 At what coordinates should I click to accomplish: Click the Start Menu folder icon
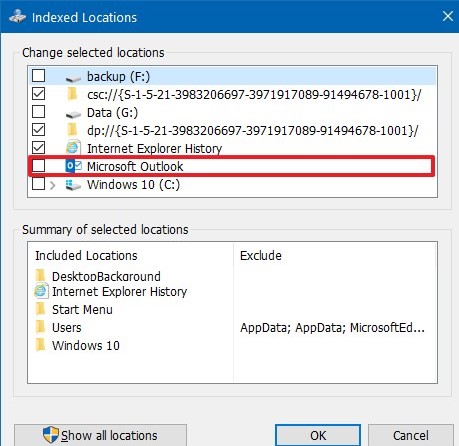[40, 309]
